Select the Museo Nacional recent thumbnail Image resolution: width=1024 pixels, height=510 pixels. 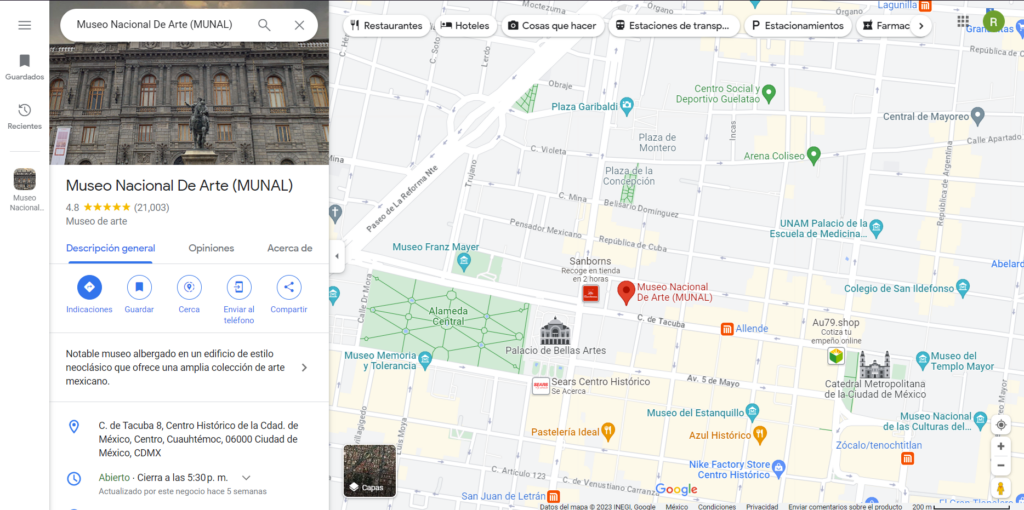25,180
